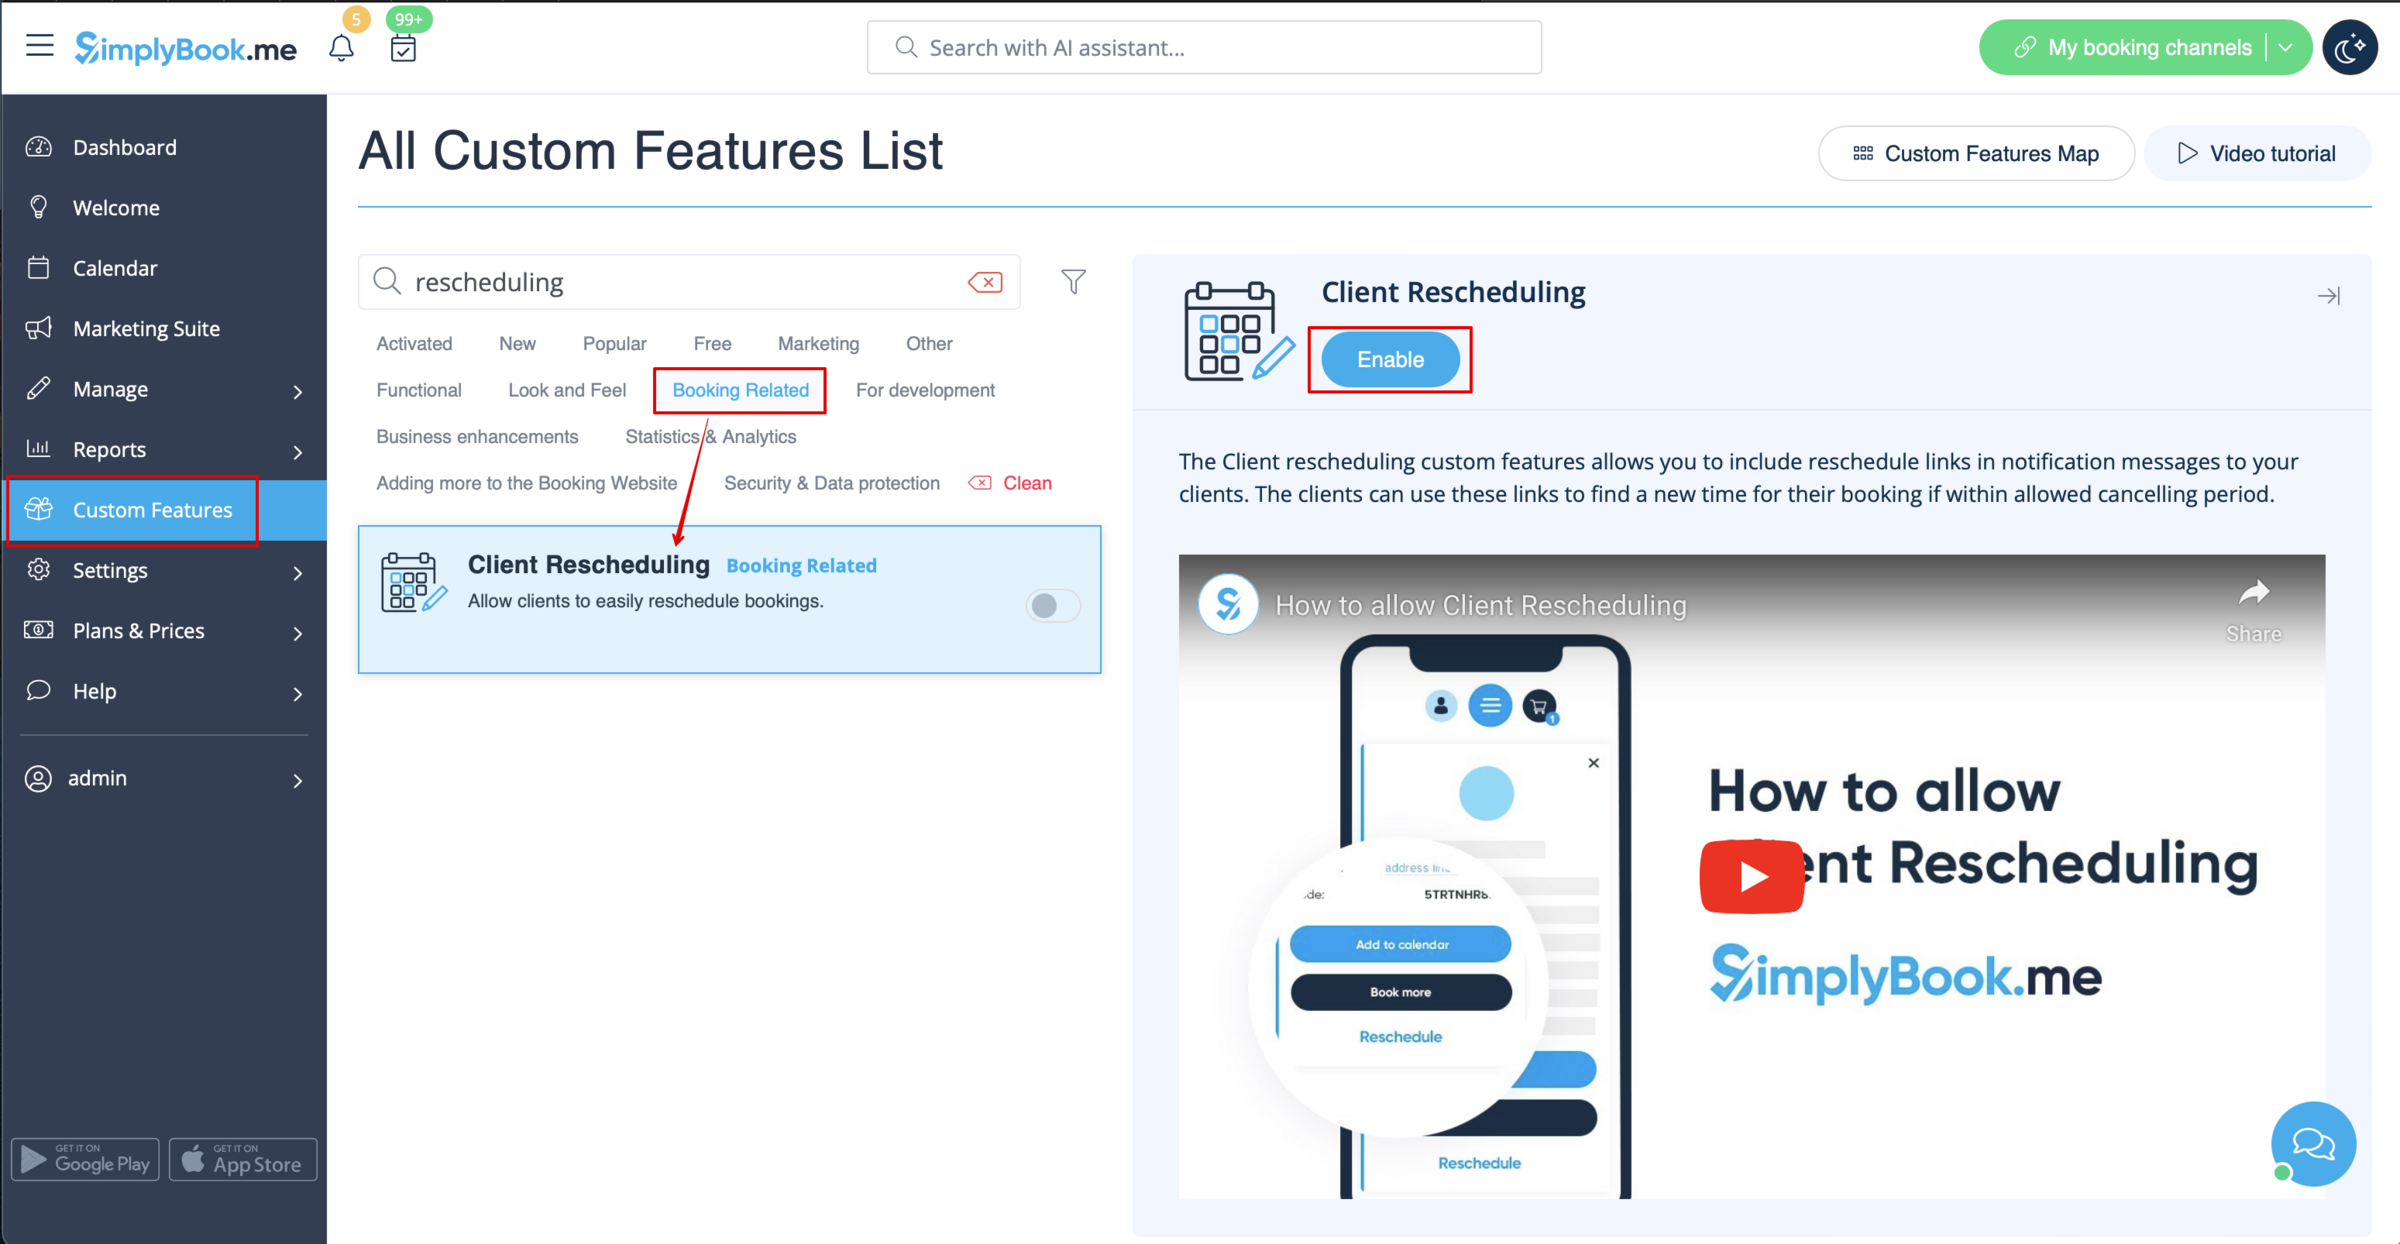Click the rescheduling search input field

tap(690, 282)
